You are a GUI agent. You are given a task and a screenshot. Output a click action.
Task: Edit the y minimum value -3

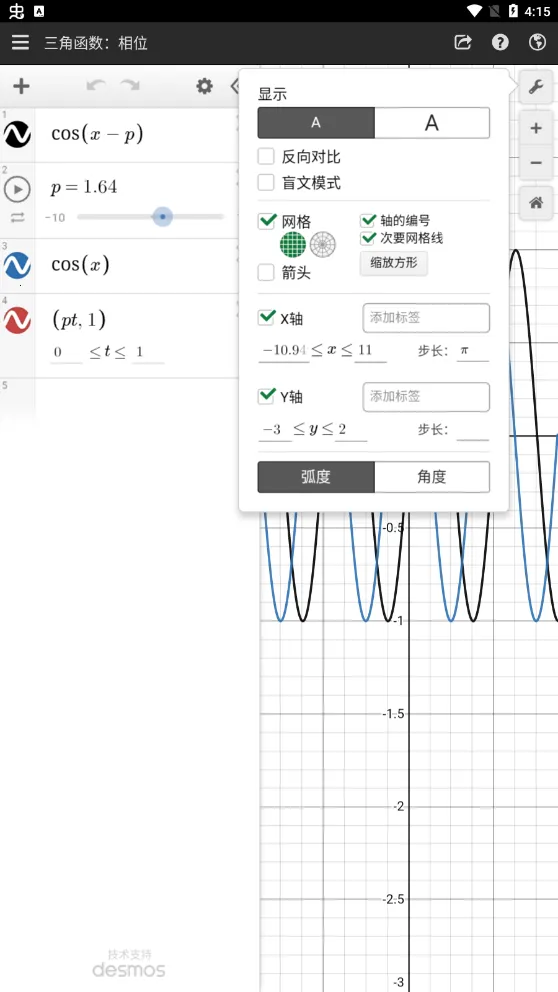(x=274, y=430)
